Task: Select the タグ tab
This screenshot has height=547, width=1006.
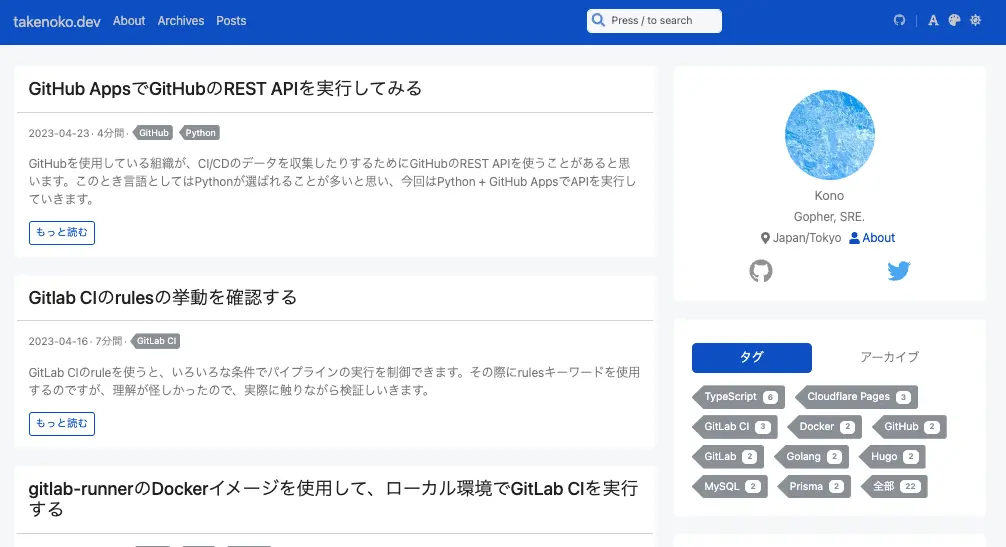Action: [x=751, y=357]
